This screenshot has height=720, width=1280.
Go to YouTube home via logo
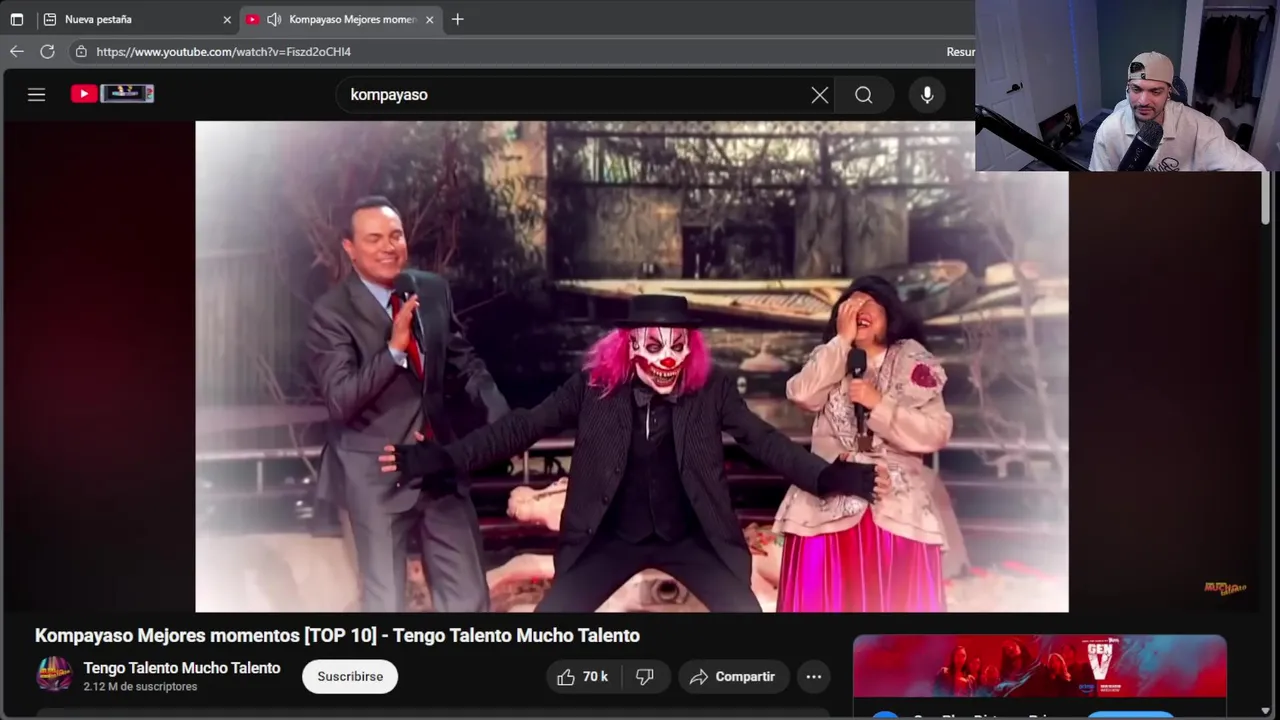[112, 94]
